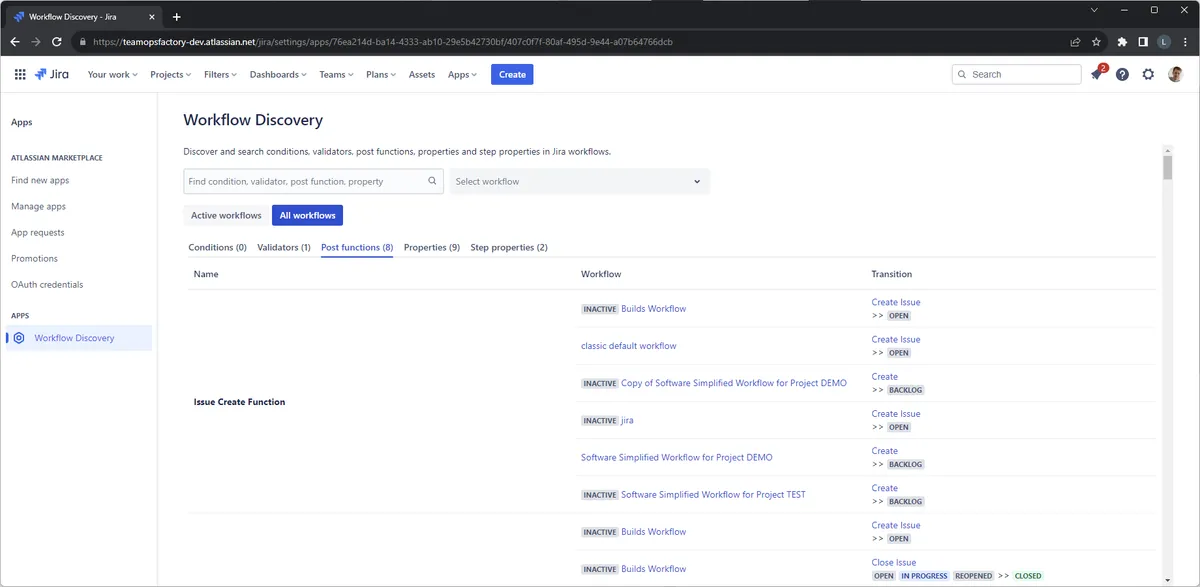1200x587 pixels.
Task: Reload the page with the refresh icon
Action: point(57,42)
